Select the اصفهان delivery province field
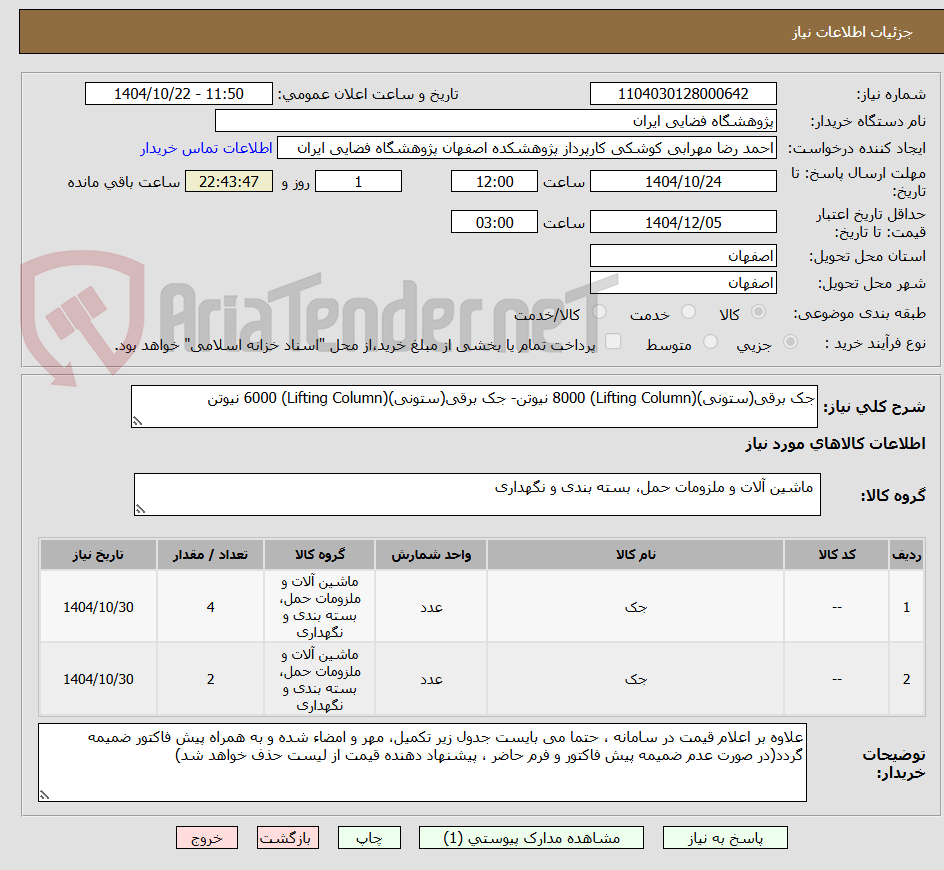The width and height of the screenshot is (944, 870). 683,255
